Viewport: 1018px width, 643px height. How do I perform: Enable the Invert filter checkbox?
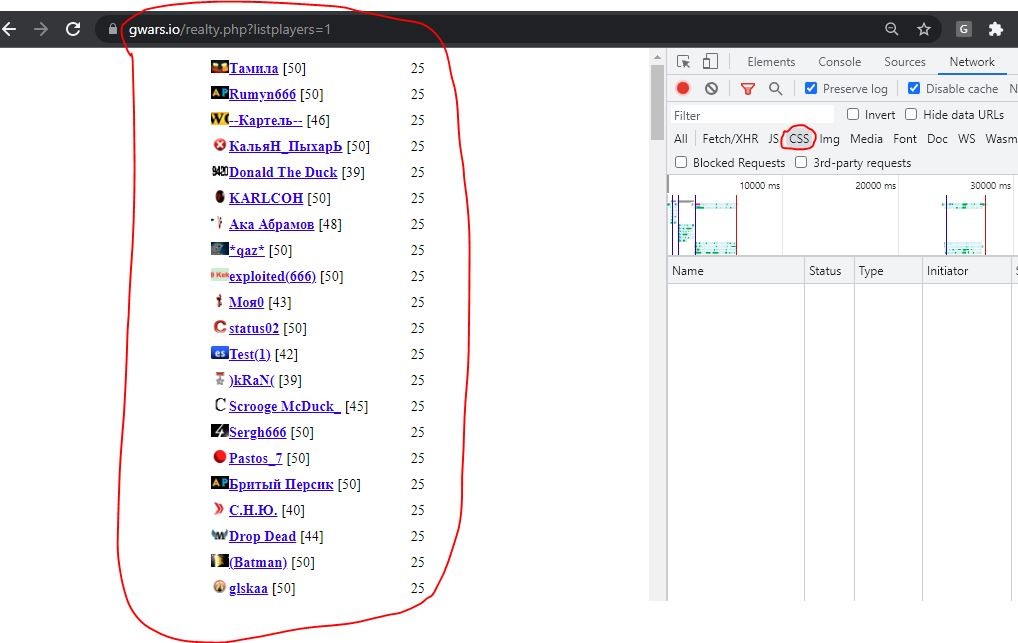pos(853,114)
